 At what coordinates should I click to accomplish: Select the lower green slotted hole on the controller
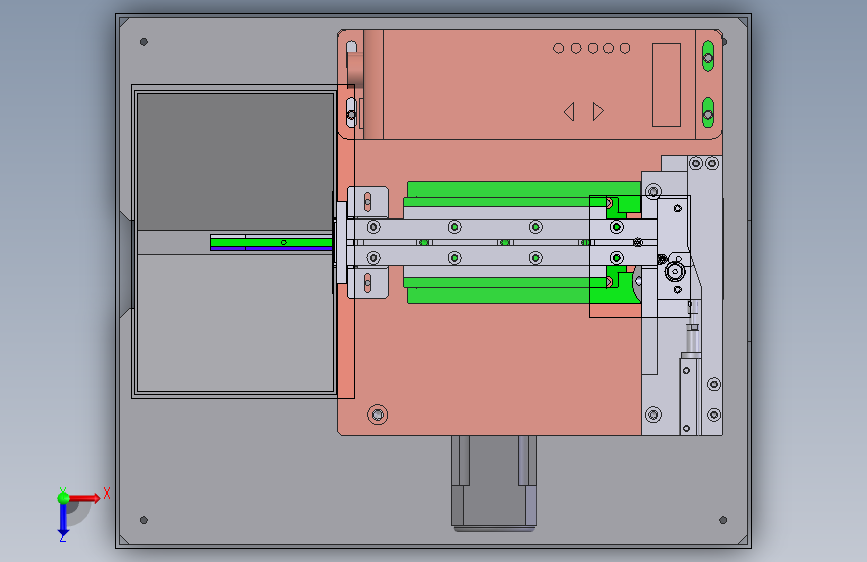[708, 112]
